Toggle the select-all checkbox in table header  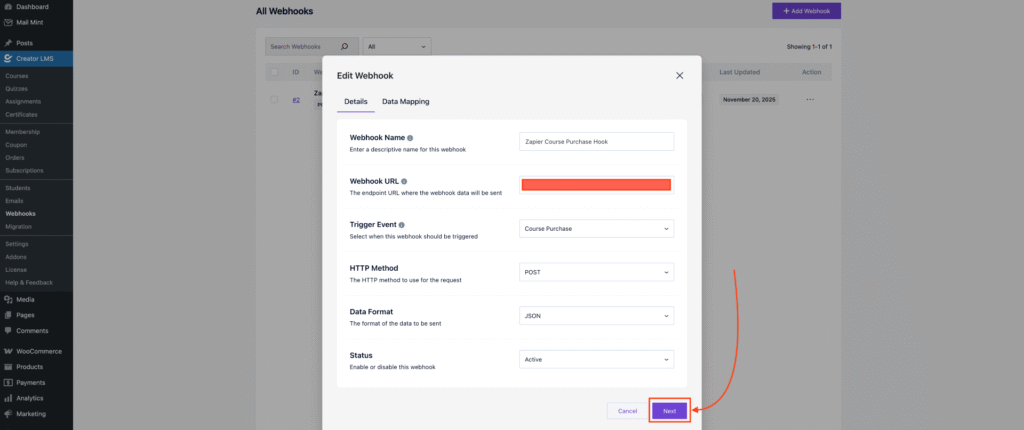274,72
